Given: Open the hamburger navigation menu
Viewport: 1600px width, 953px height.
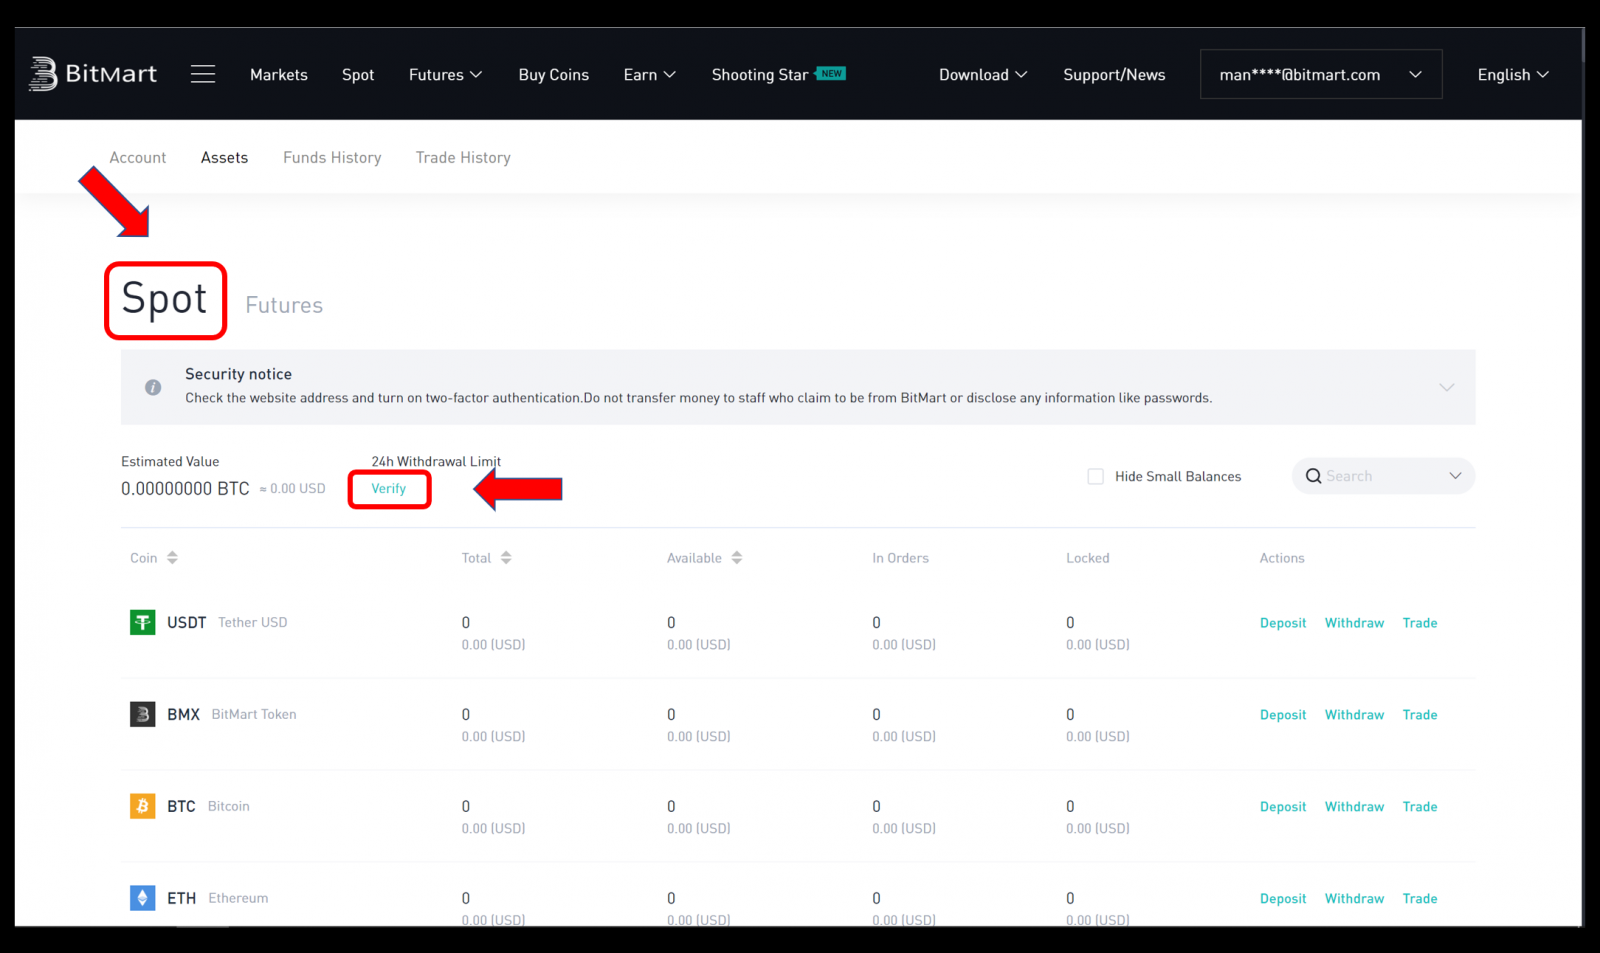Looking at the screenshot, I should click(x=203, y=73).
